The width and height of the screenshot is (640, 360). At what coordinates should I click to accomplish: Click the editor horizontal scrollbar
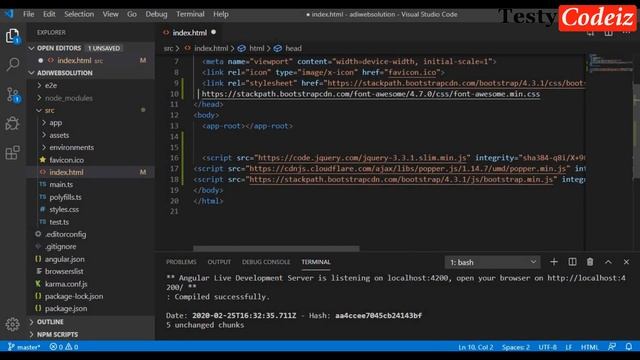(276, 248)
